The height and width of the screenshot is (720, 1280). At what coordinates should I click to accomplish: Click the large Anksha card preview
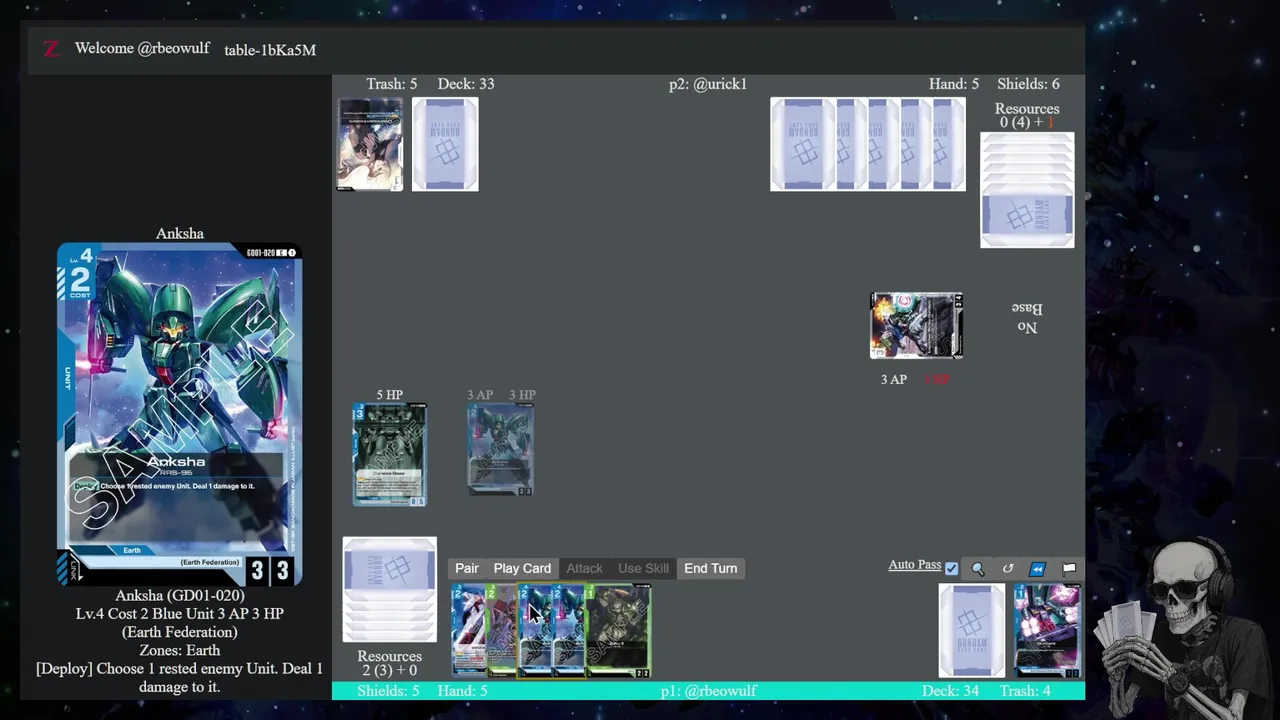[179, 414]
